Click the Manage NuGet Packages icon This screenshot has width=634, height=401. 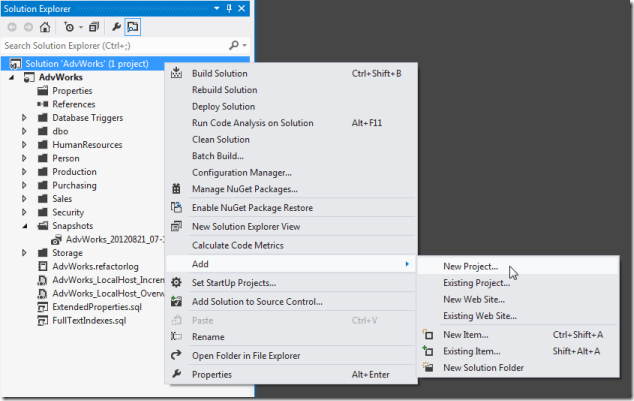click(x=177, y=188)
